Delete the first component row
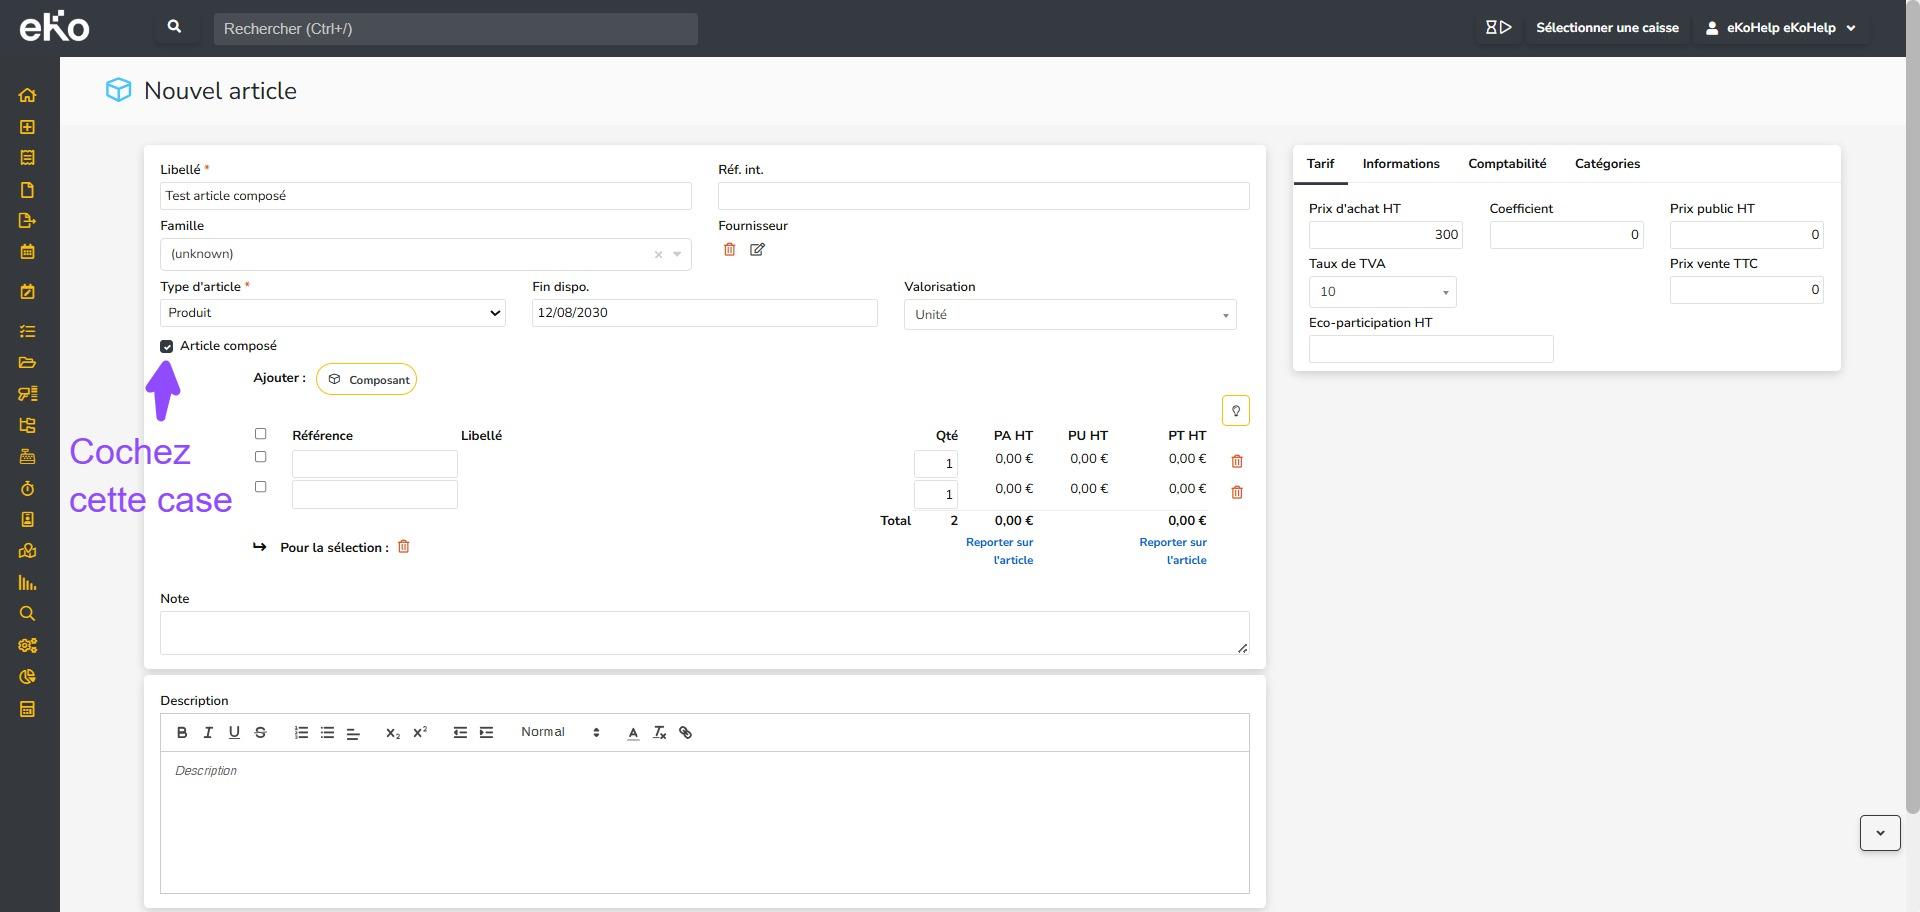The width and height of the screenshot is (1920, 912). click(1237, 462)
